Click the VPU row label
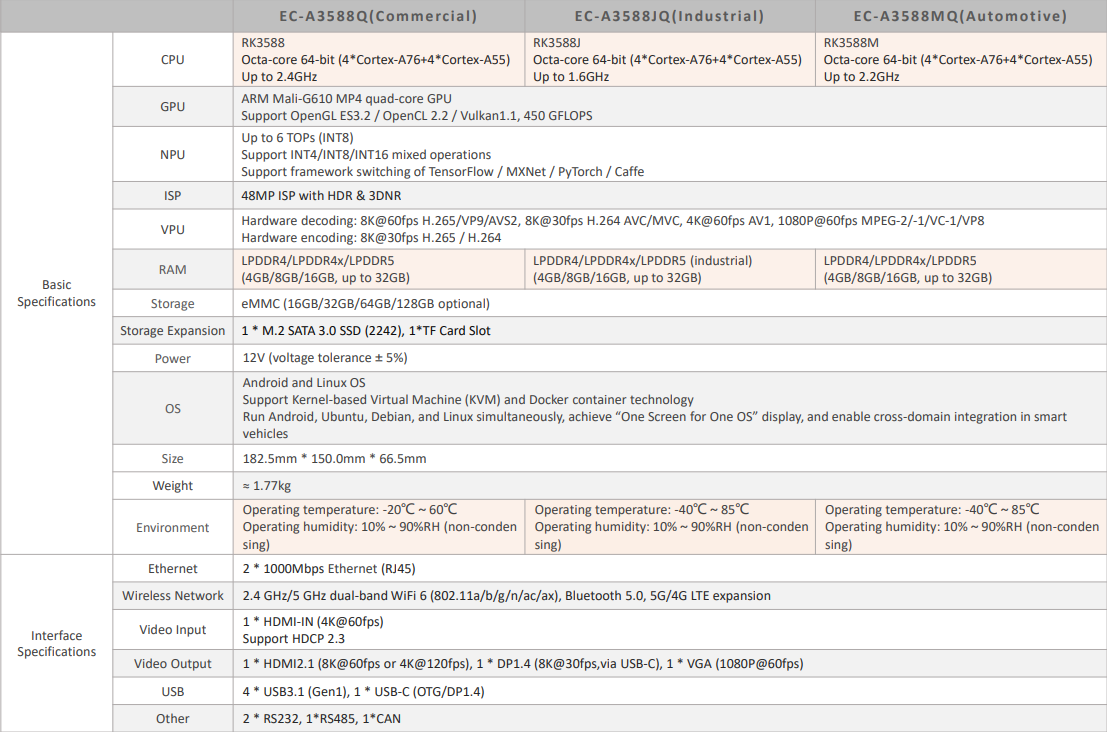The image size is (1107, 732). [172, 229]
